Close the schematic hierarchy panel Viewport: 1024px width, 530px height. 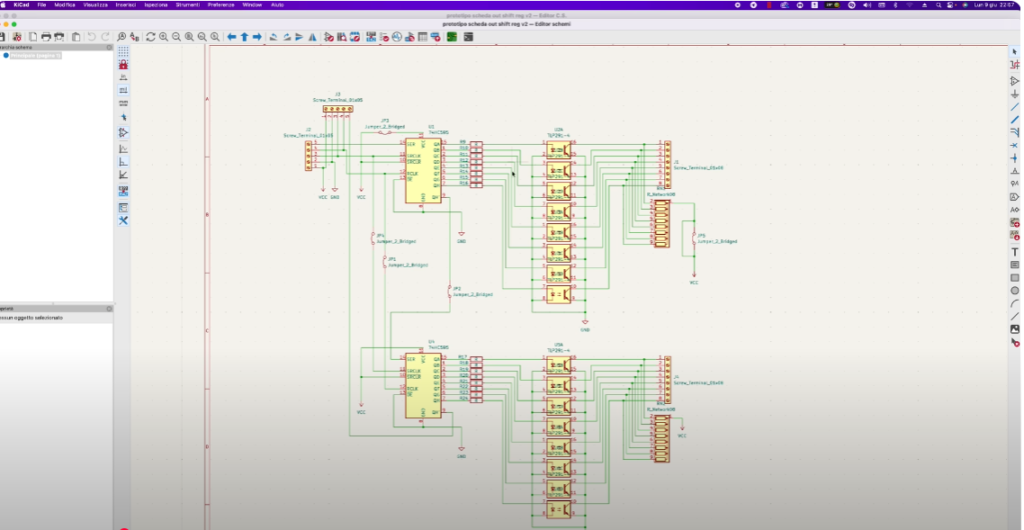107,47
